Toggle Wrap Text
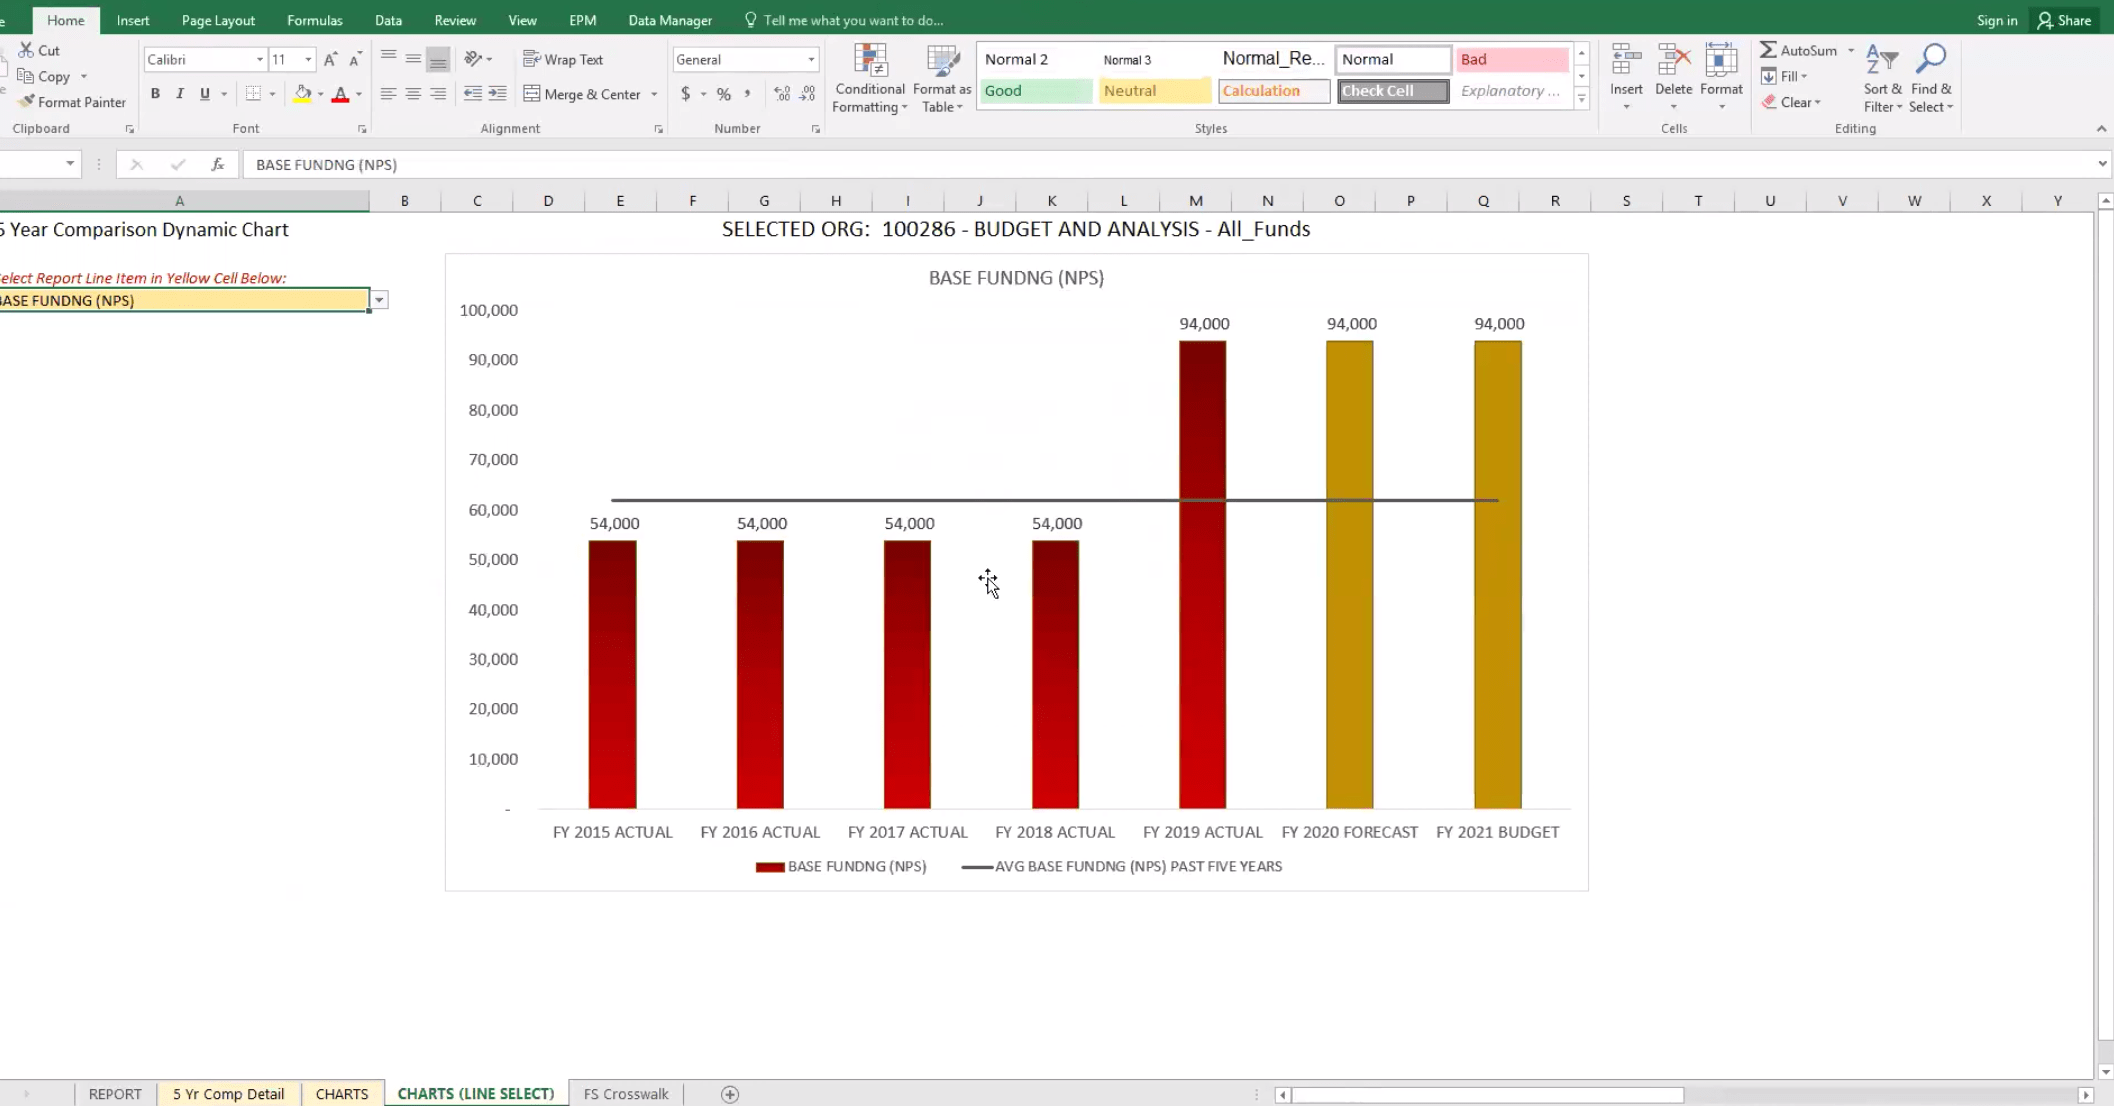The width and height of the screenshot is (2114, 1106). pos(563,60)
